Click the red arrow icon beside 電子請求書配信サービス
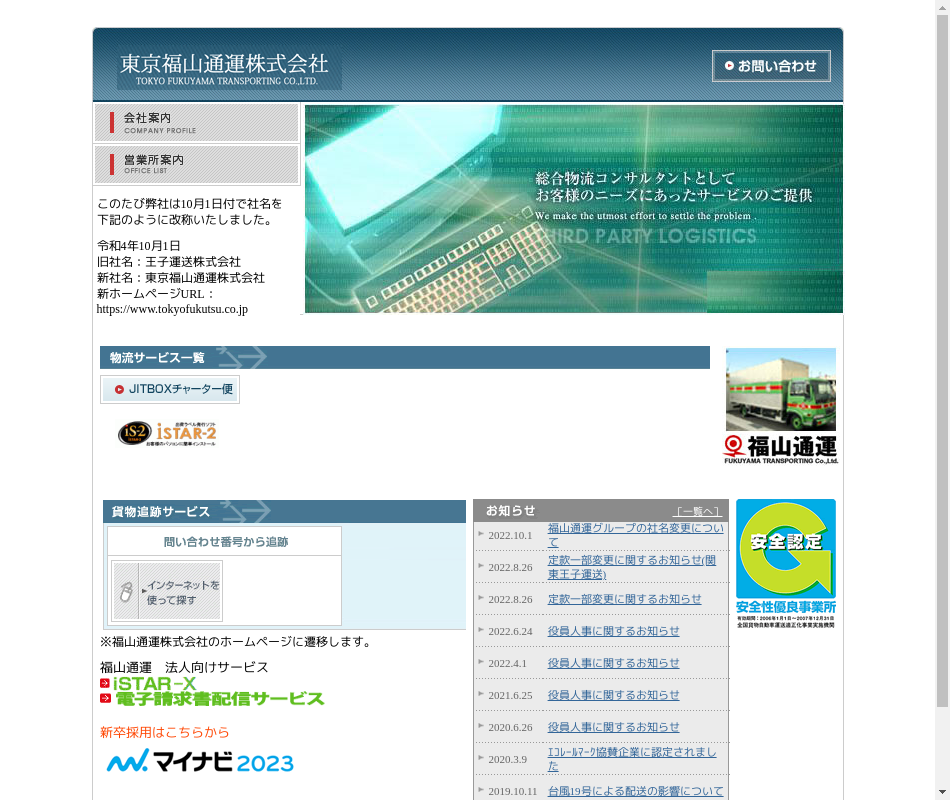 (105, 699)
